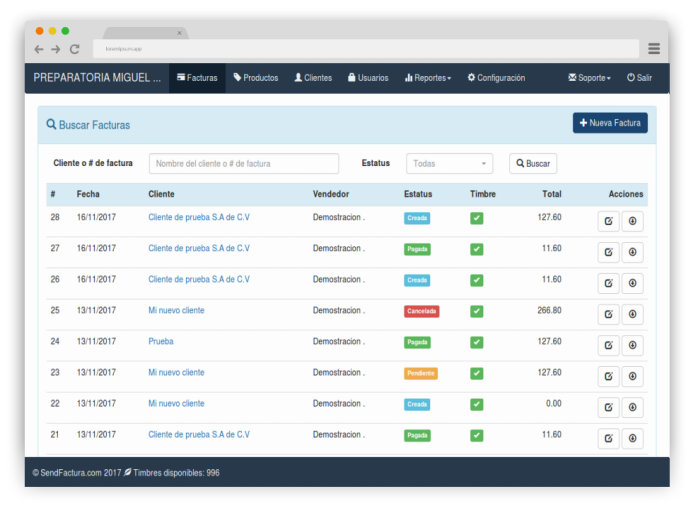
Task: Click the download icon for invoice 21
Action: [632, 439]
